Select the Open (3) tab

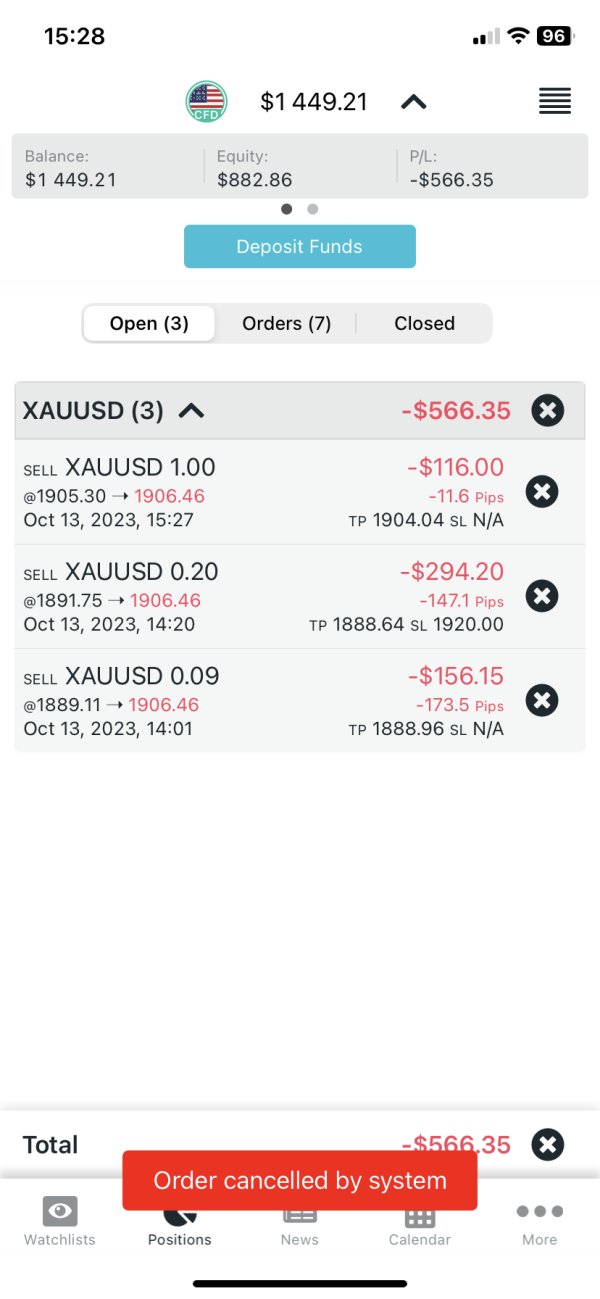(x=148, y=323)
